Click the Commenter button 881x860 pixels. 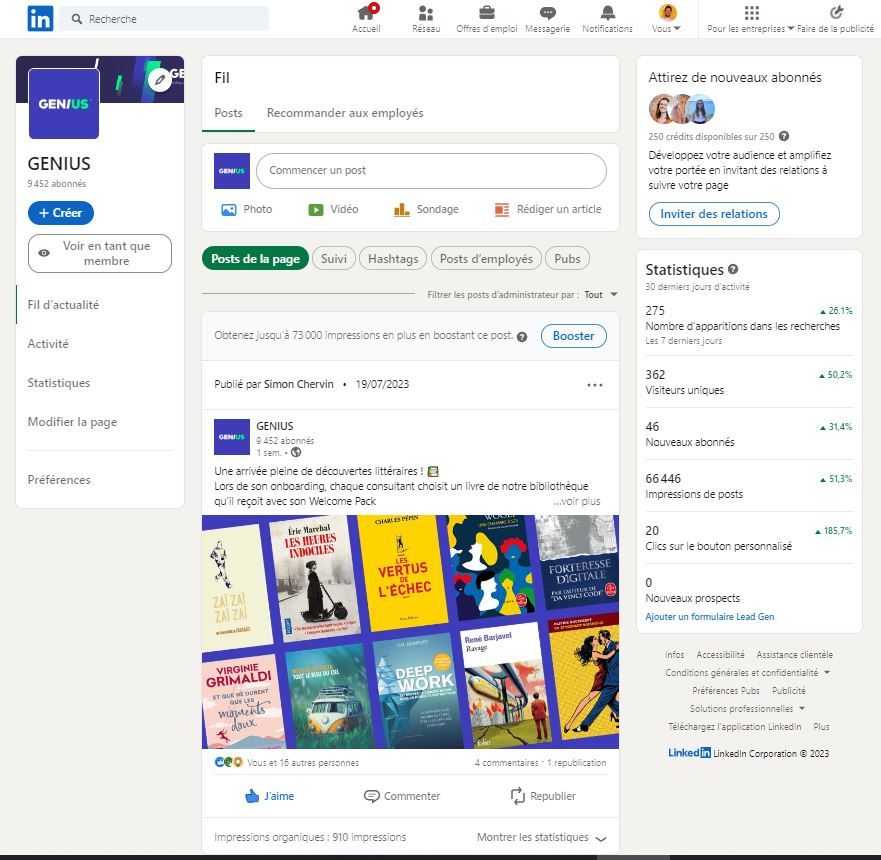point(402,796)
